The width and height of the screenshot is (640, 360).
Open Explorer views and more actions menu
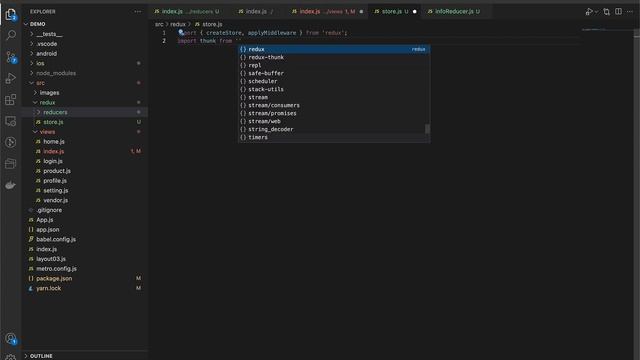(138, 11)
